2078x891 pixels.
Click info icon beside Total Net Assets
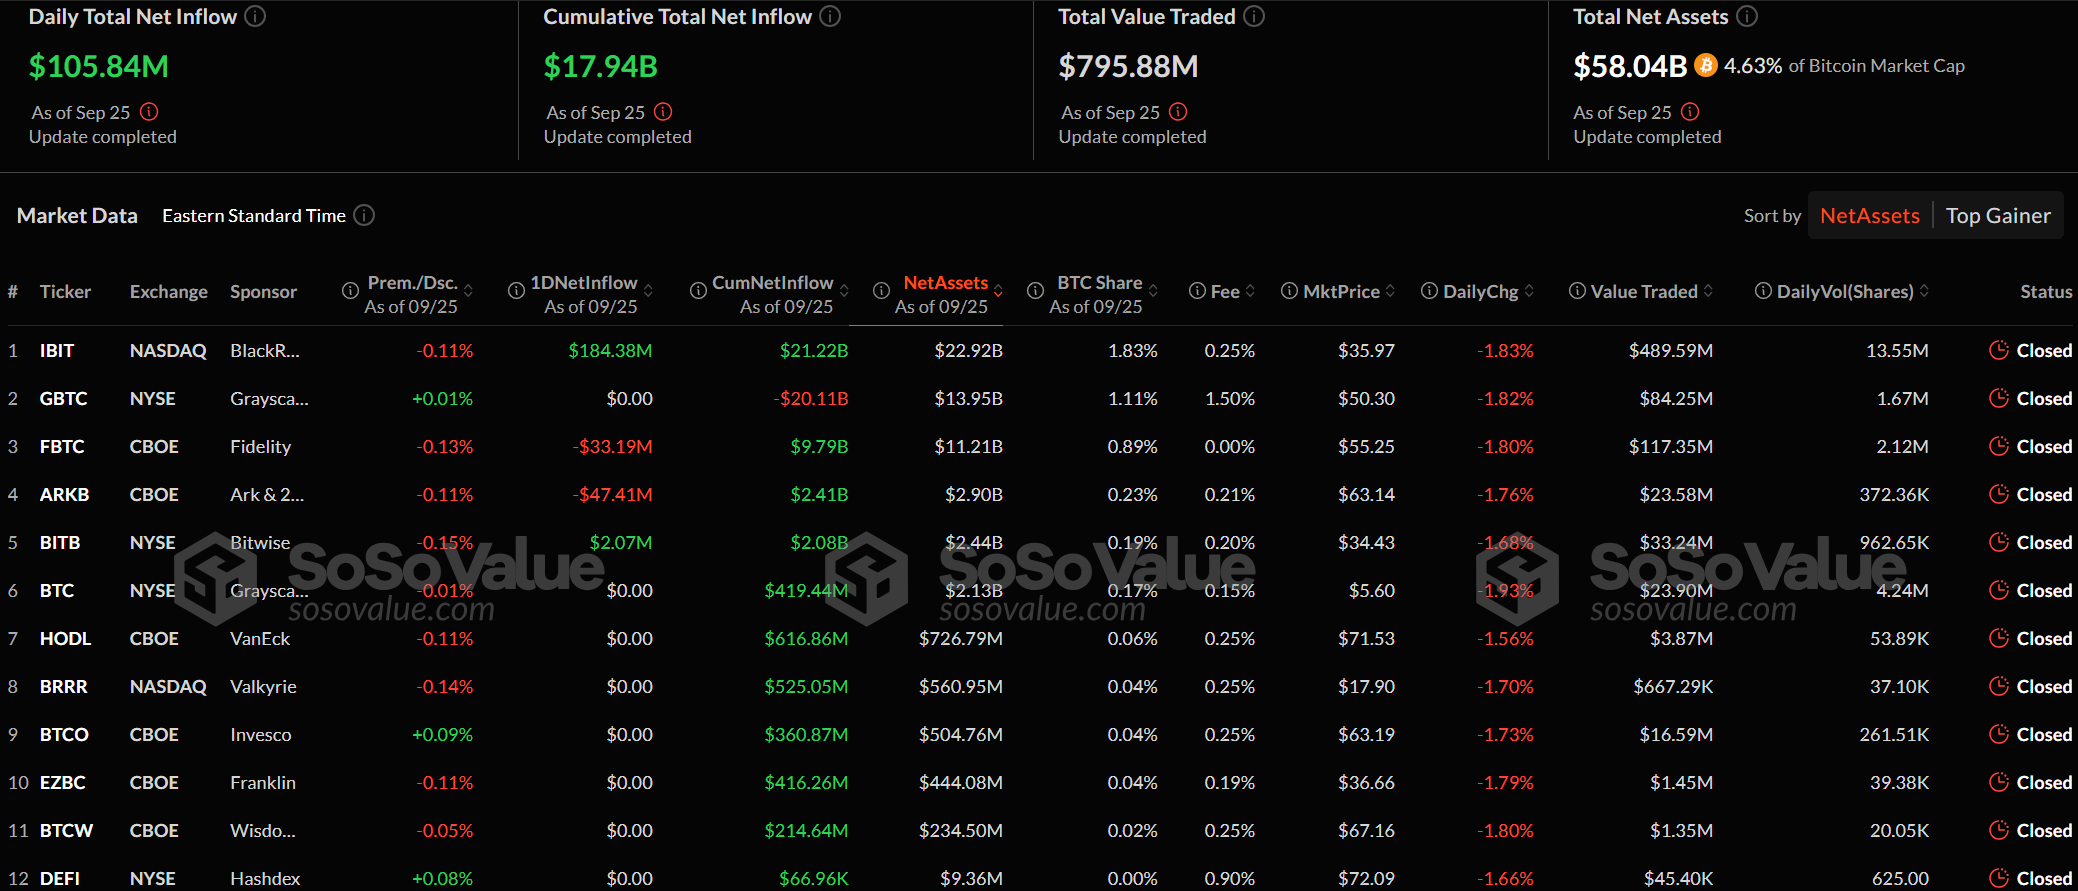click(x=1747, y=16)
